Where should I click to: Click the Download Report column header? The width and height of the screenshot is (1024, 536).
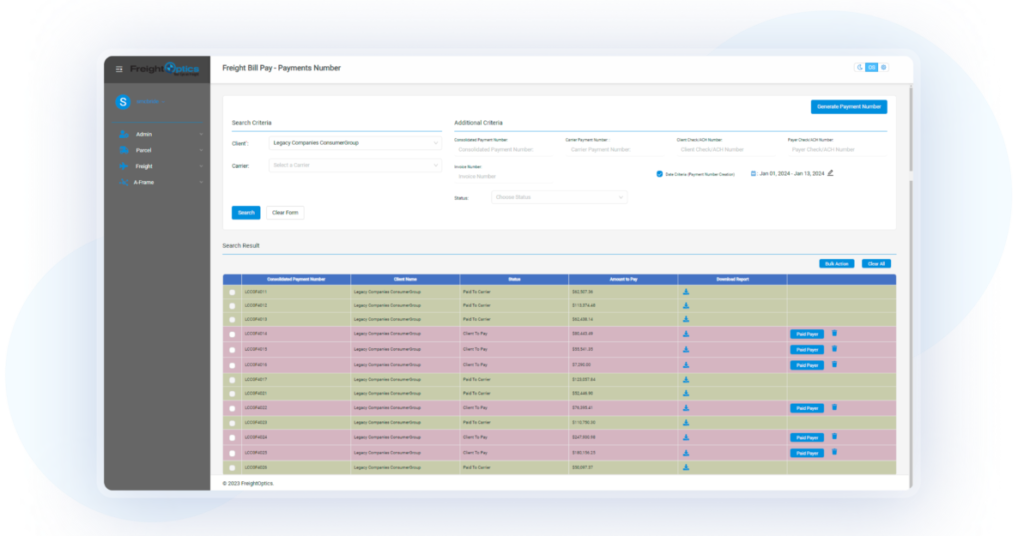732,279
